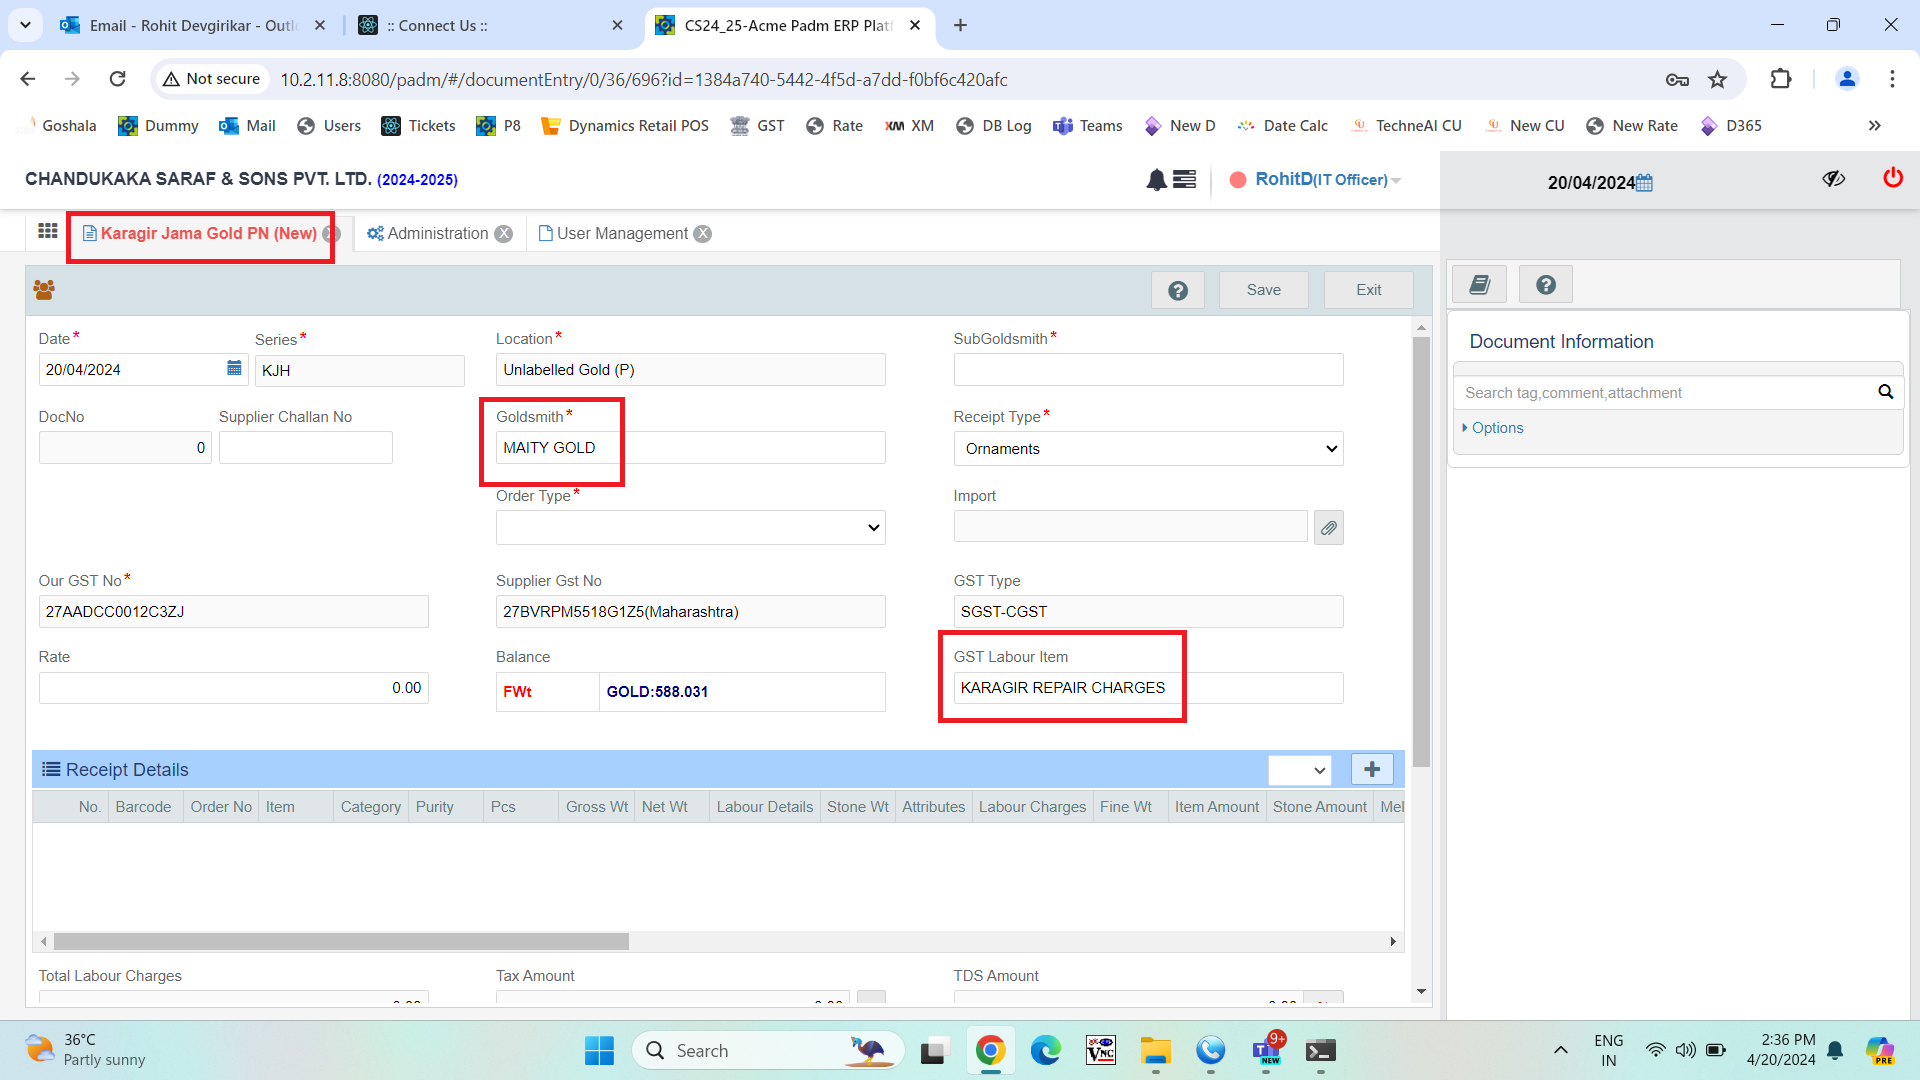The image size is (1920, 1080).
Task: Open Chrome from the taskbar
Action: pos(990,1050)
